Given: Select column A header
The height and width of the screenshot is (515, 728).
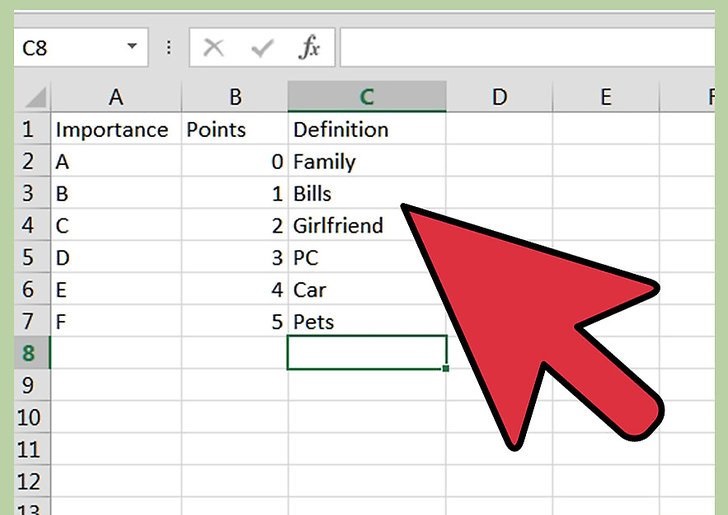Looking at the screenshot, I should pos(116,97).
